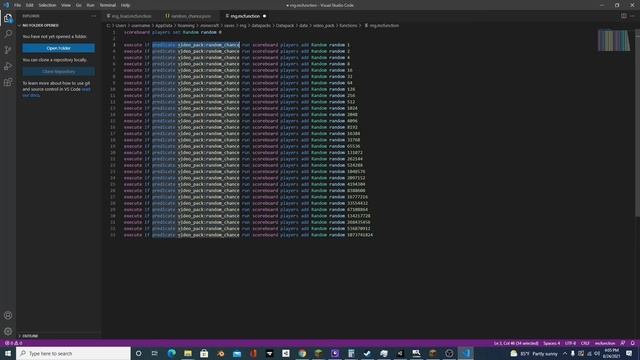This screenshot has height=360, width=640.
Task: Click the Open Folder button
Action: [58, 48]
